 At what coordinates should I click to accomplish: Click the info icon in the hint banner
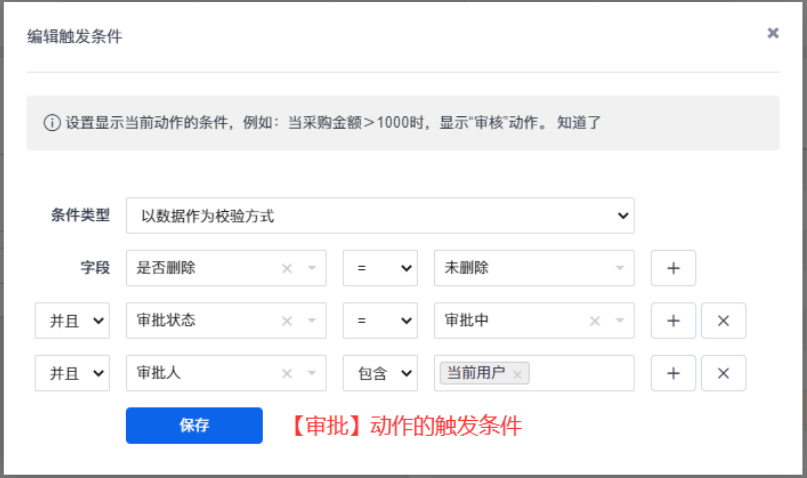pyautogui.click(x=52, y=123)
